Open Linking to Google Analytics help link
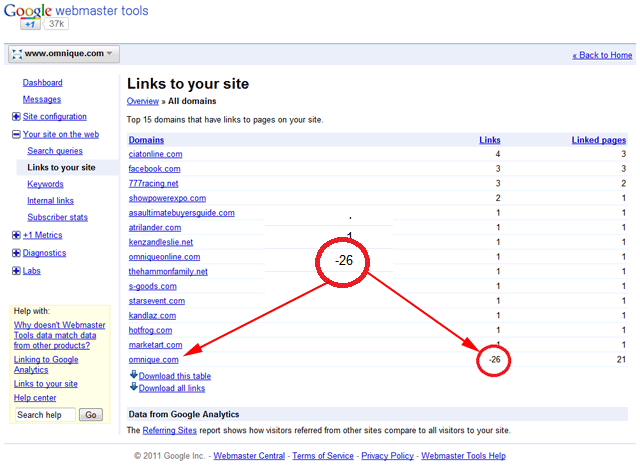 46,365
